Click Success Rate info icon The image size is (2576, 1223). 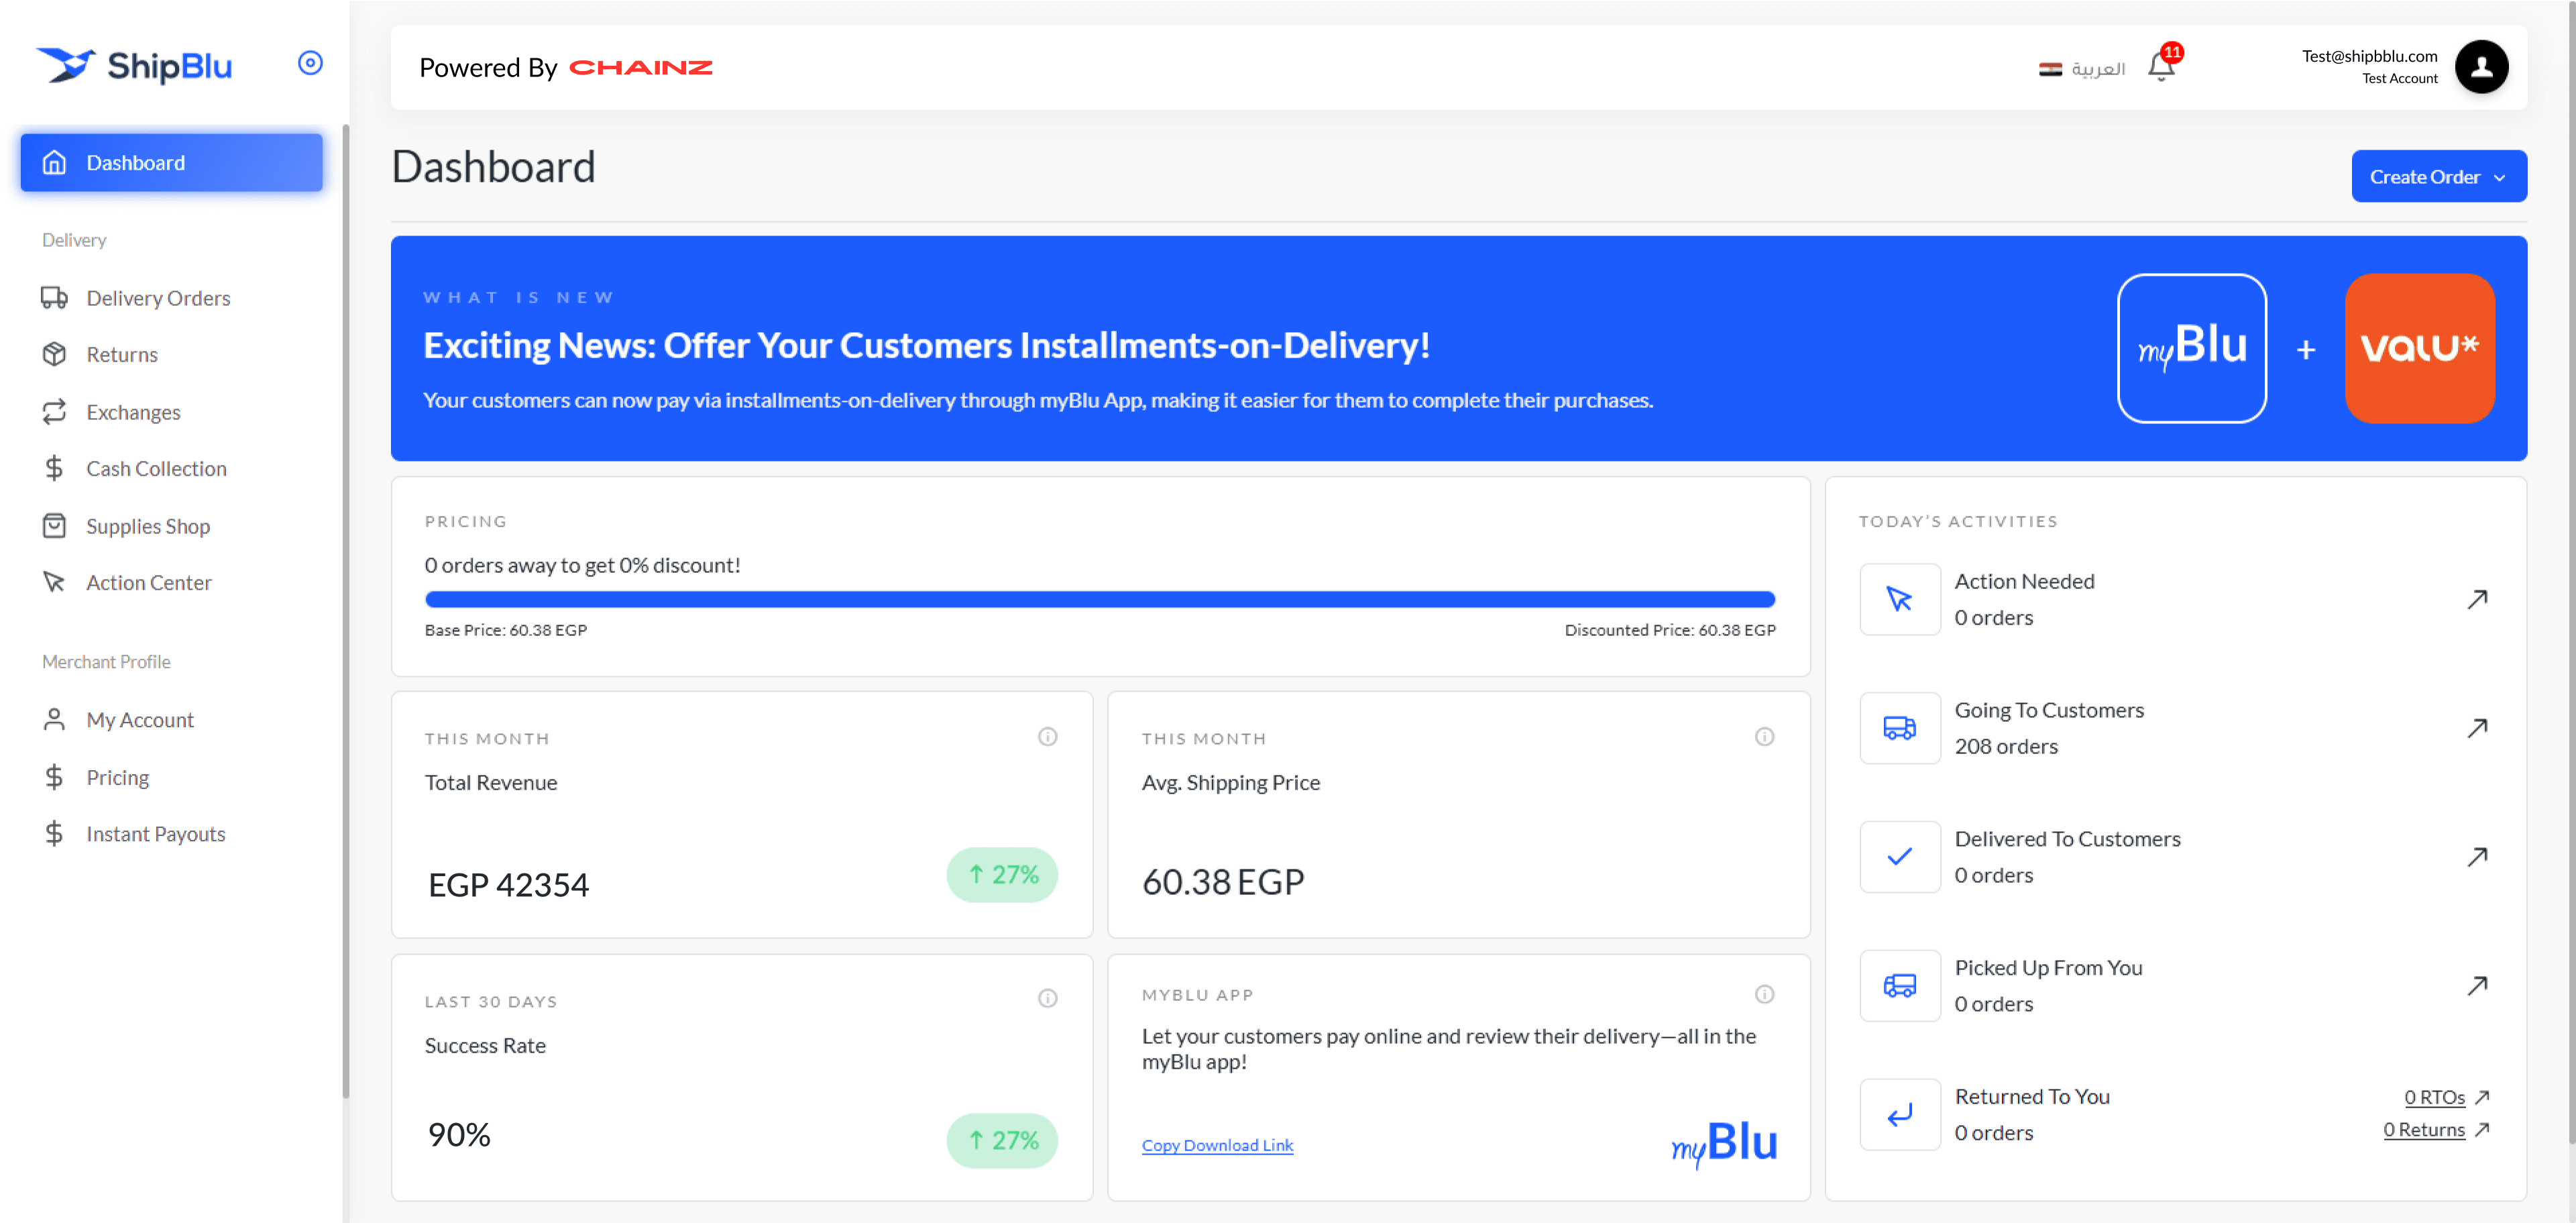click(1047, 998)
